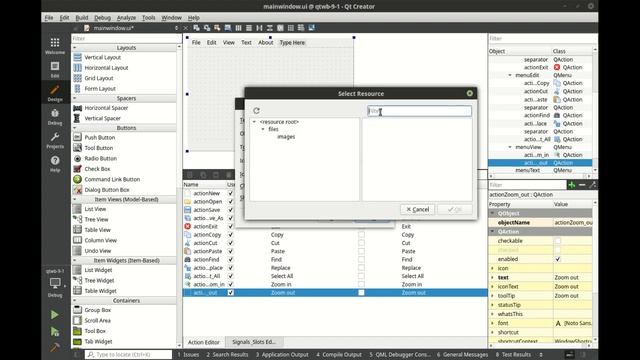640x360 pixels.
Task: Open the Welcome mode in the sidebar
Action: click(x=55, y=46)
